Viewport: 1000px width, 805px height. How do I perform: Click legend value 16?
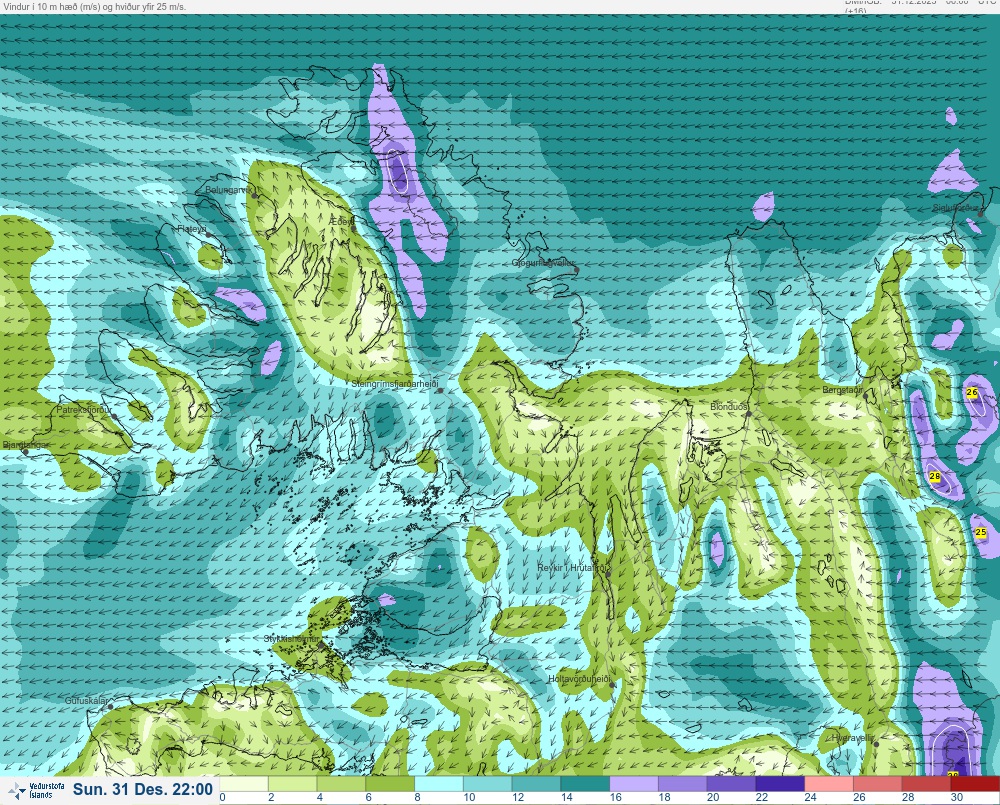[615, 797]
